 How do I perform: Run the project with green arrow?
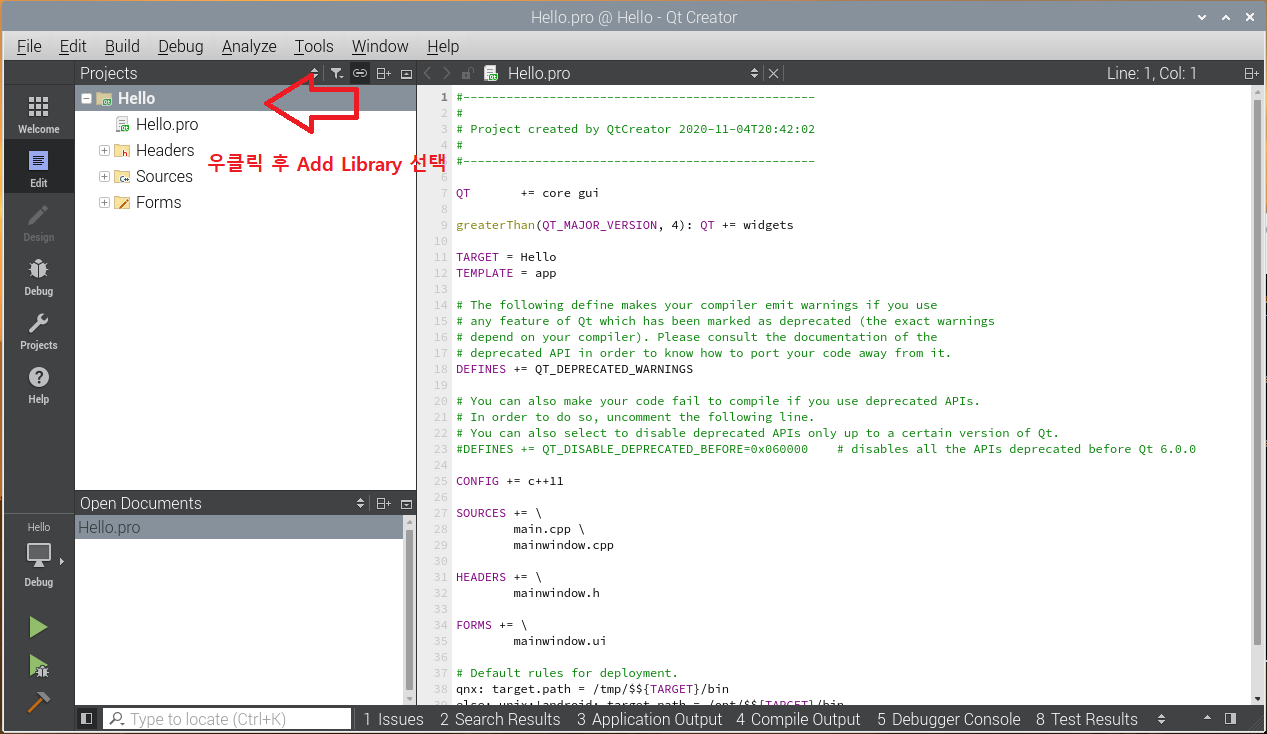tap(38, 627)
